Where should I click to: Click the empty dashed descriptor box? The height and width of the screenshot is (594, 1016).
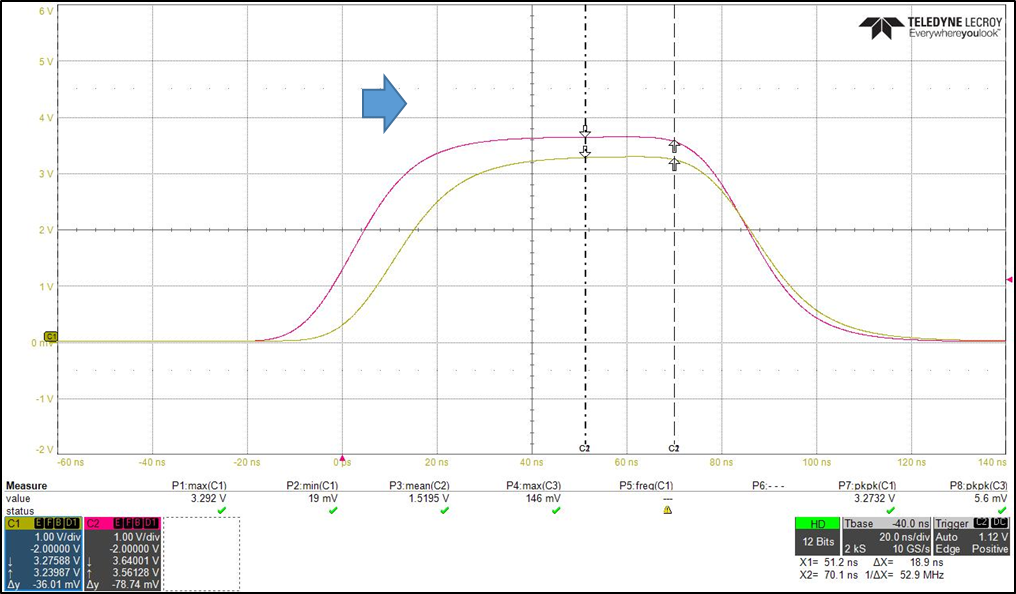pyautogui.click(x=202, y=554)
